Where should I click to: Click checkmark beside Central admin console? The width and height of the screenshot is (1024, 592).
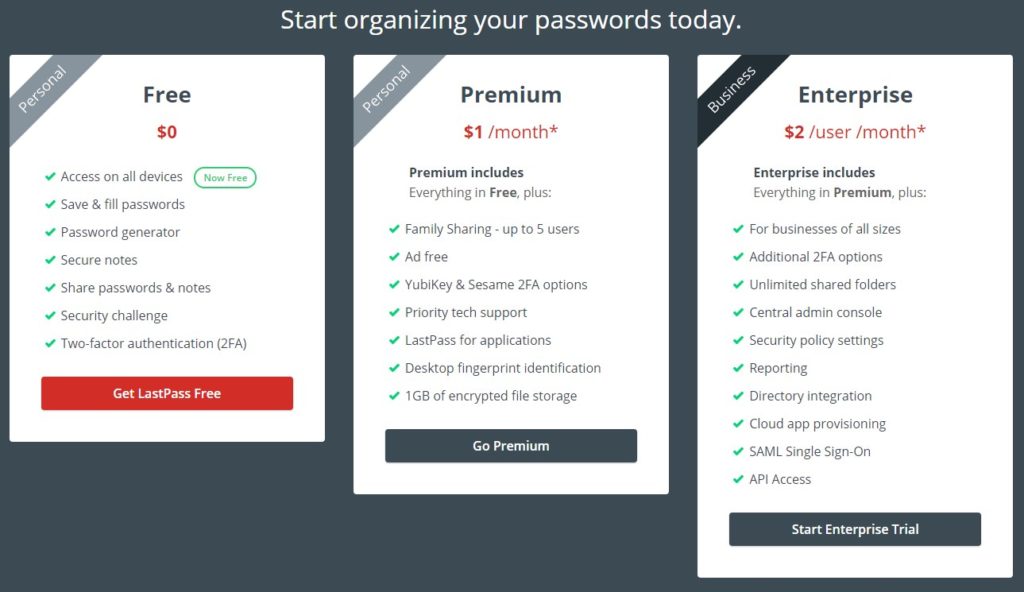[738, 312]
